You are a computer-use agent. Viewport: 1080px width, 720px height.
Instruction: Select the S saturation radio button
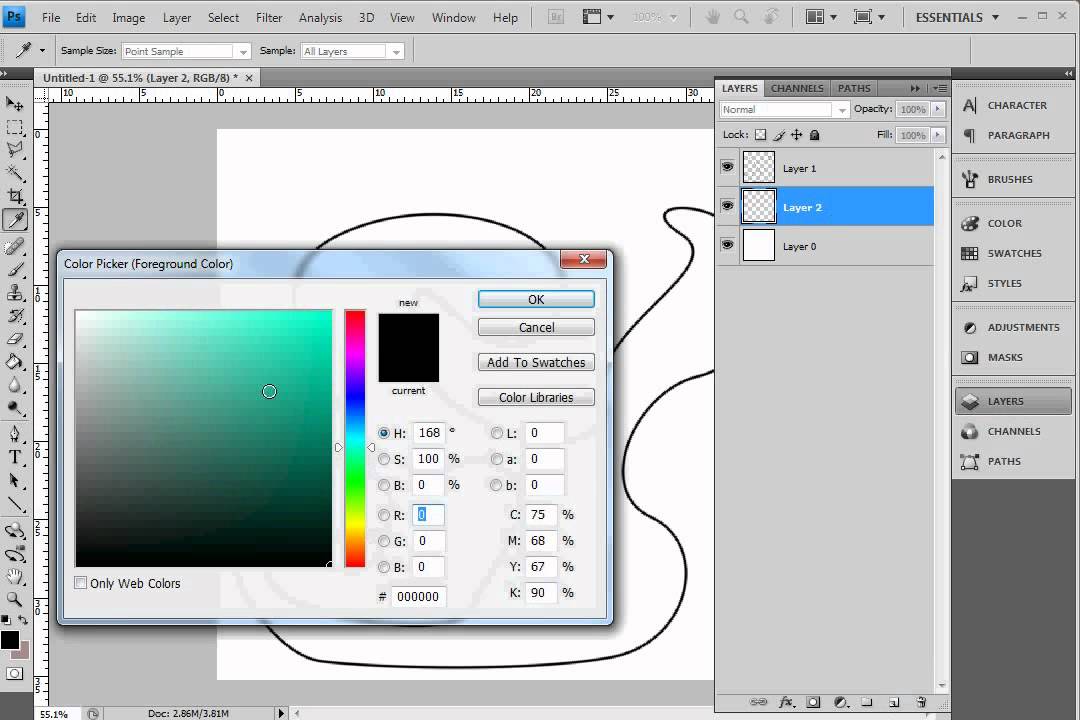pyautogui.click(x=384, y=460)
